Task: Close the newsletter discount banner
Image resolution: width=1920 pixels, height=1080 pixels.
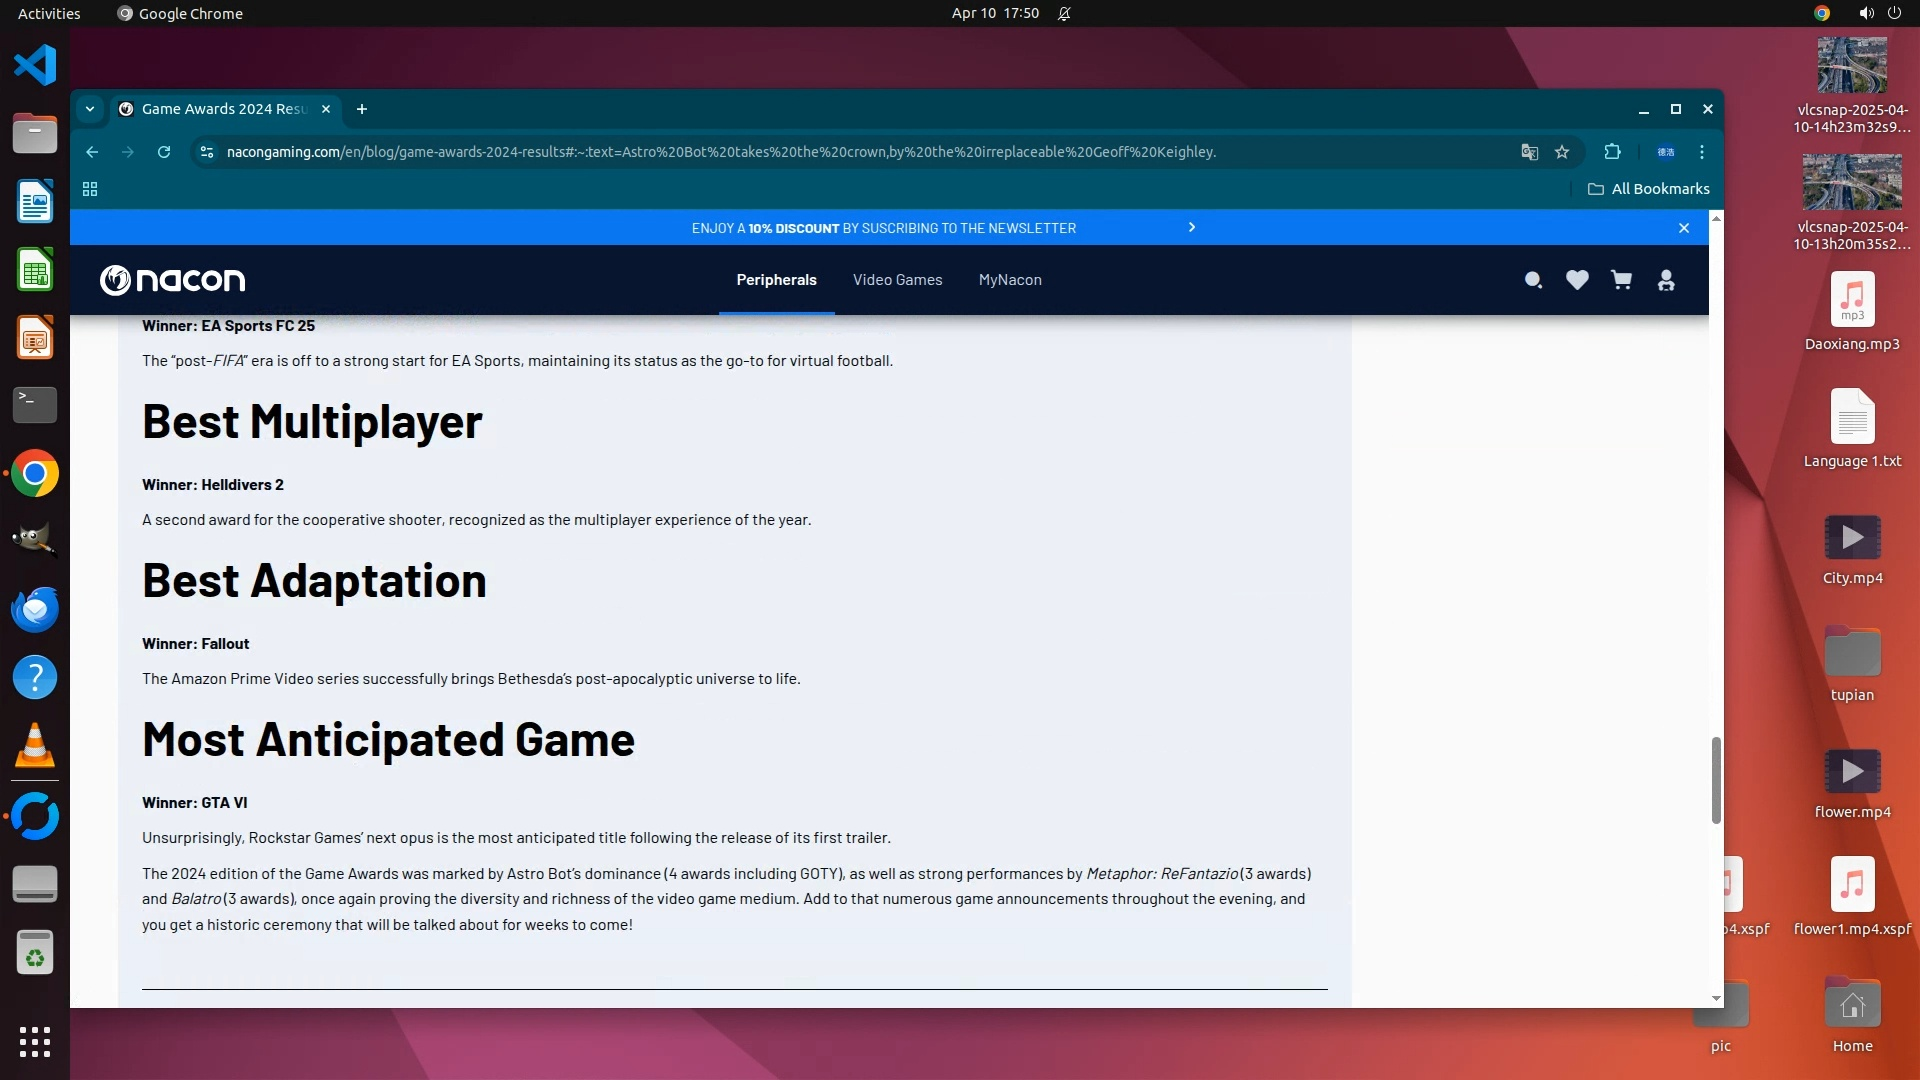Action: coord(1684,228)
